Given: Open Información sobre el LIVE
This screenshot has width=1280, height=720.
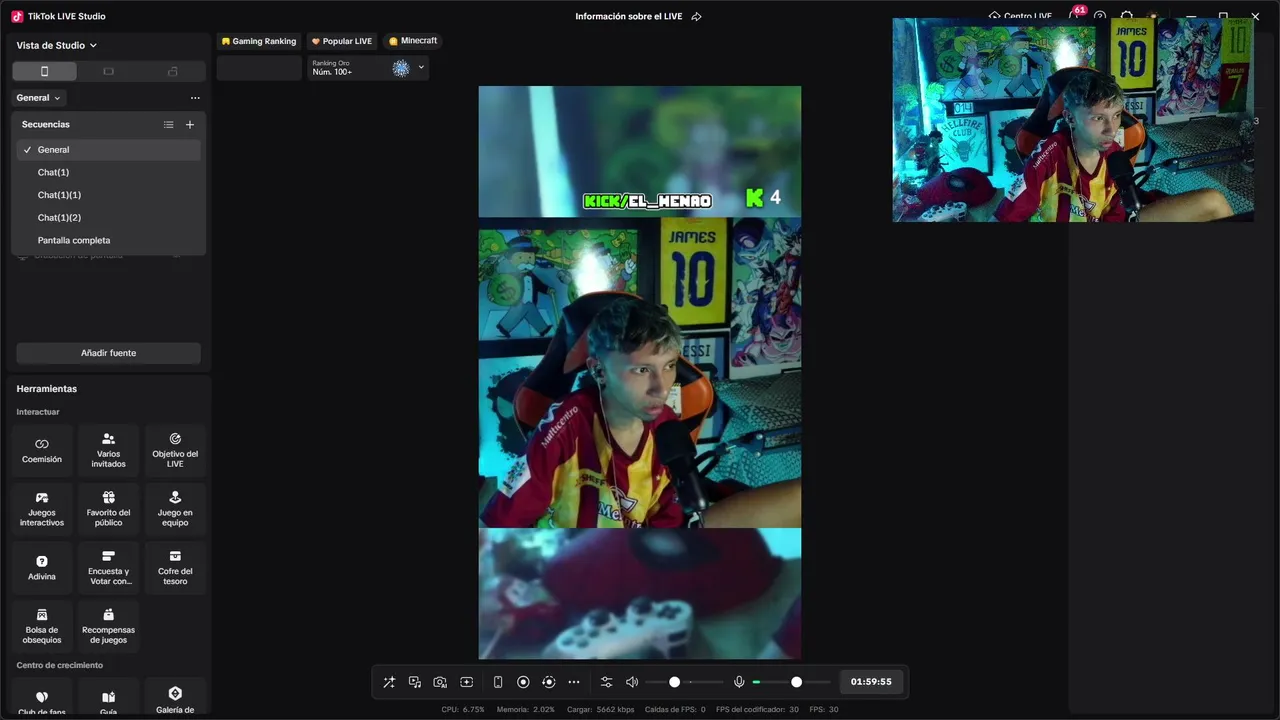Looking at the screenshot, I should click(x=631, y=16).
